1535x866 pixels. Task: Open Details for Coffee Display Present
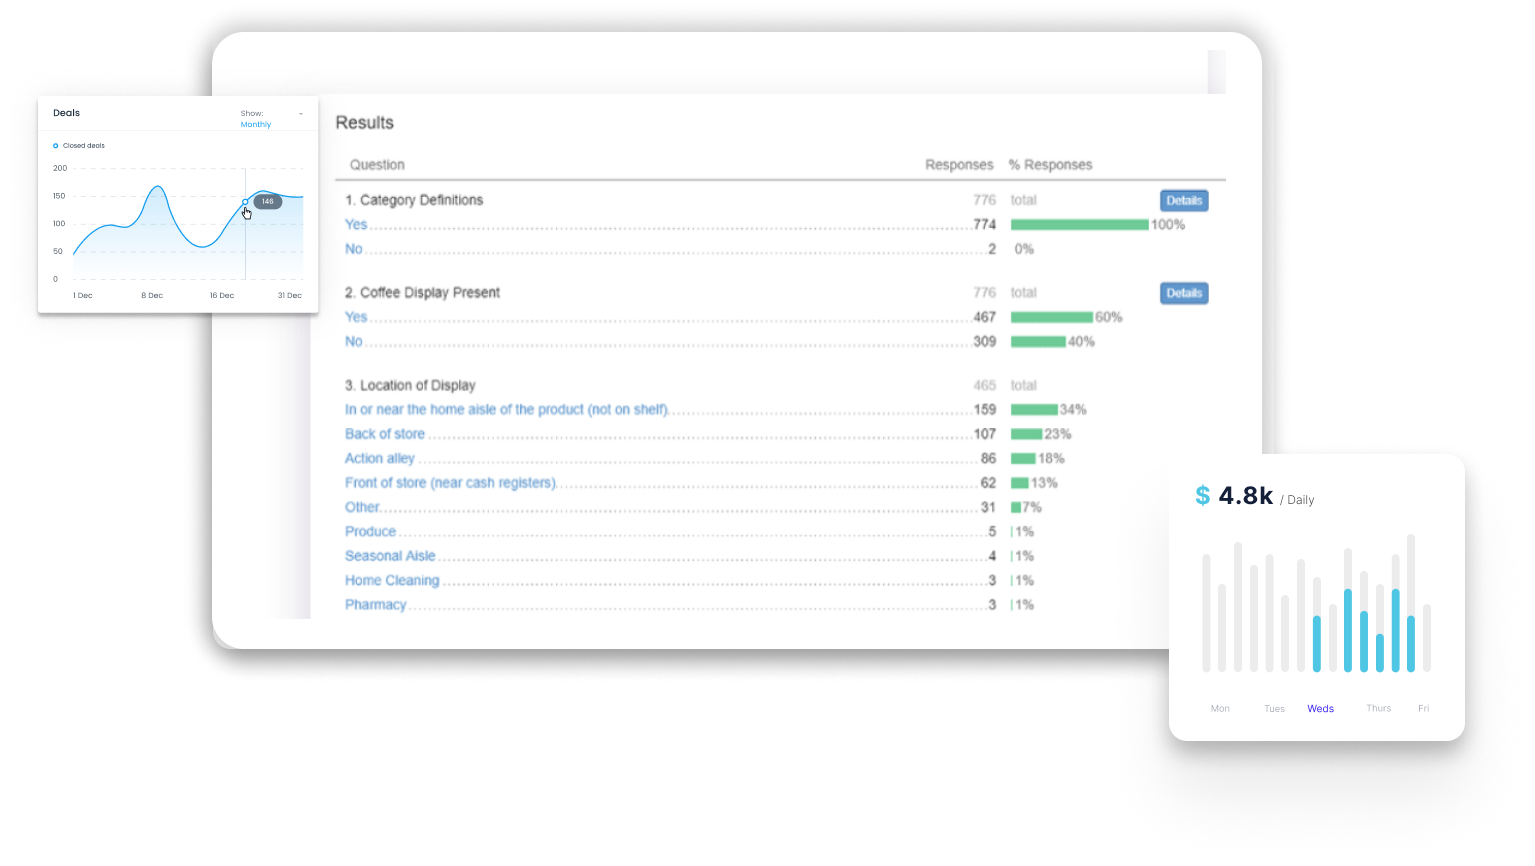coord(1183,293)
